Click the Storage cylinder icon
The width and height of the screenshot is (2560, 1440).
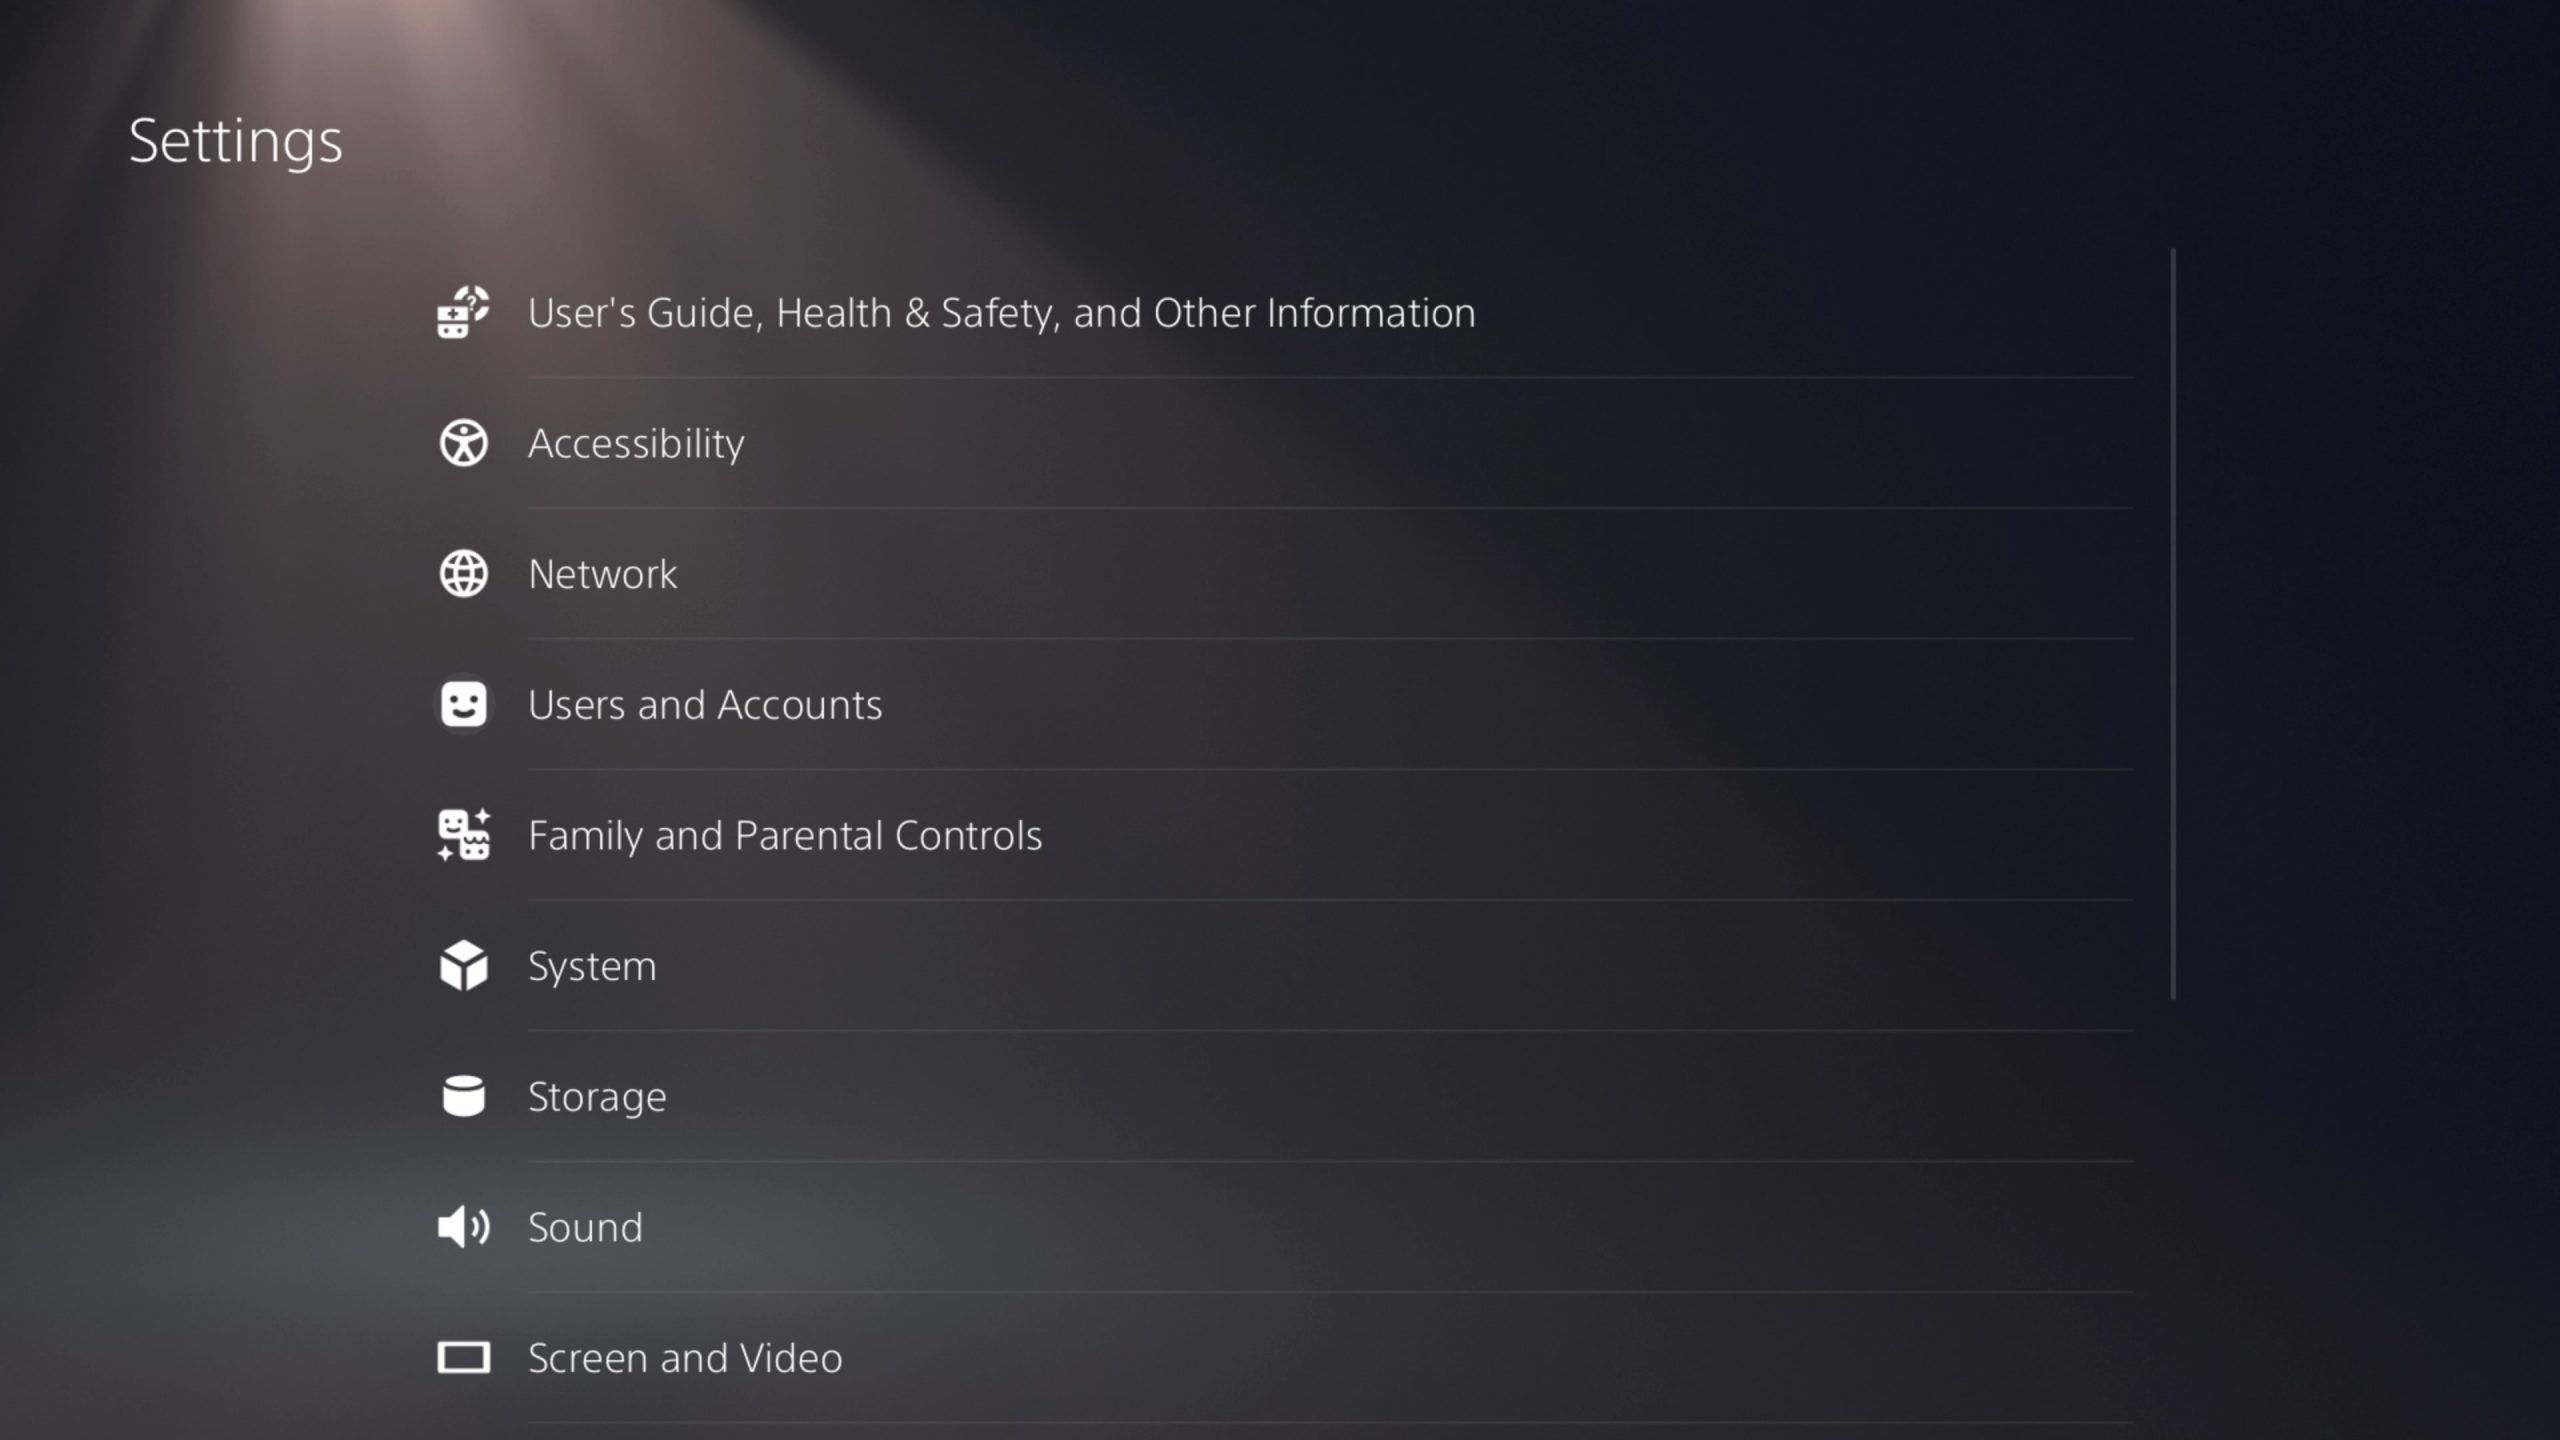tap(463, 1096)
